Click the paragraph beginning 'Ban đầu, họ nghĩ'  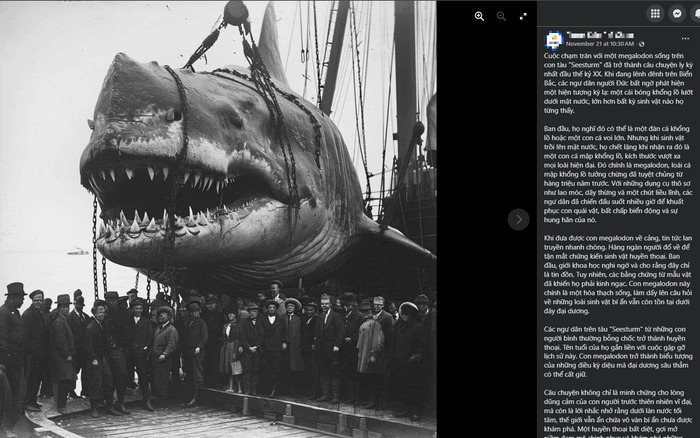point(618,174)
